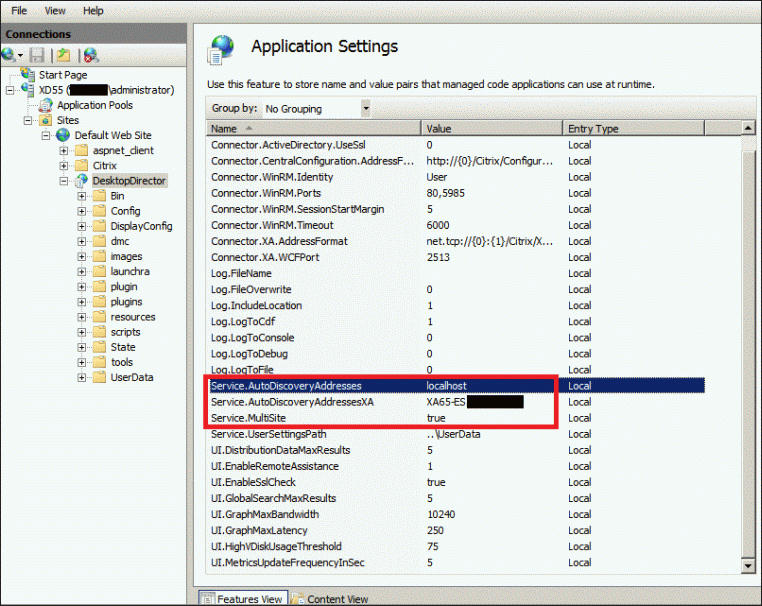Select UI.EnableRemoteAssistance setting
The height and width of the screenshot is (606, 762).
pos(456,466)
